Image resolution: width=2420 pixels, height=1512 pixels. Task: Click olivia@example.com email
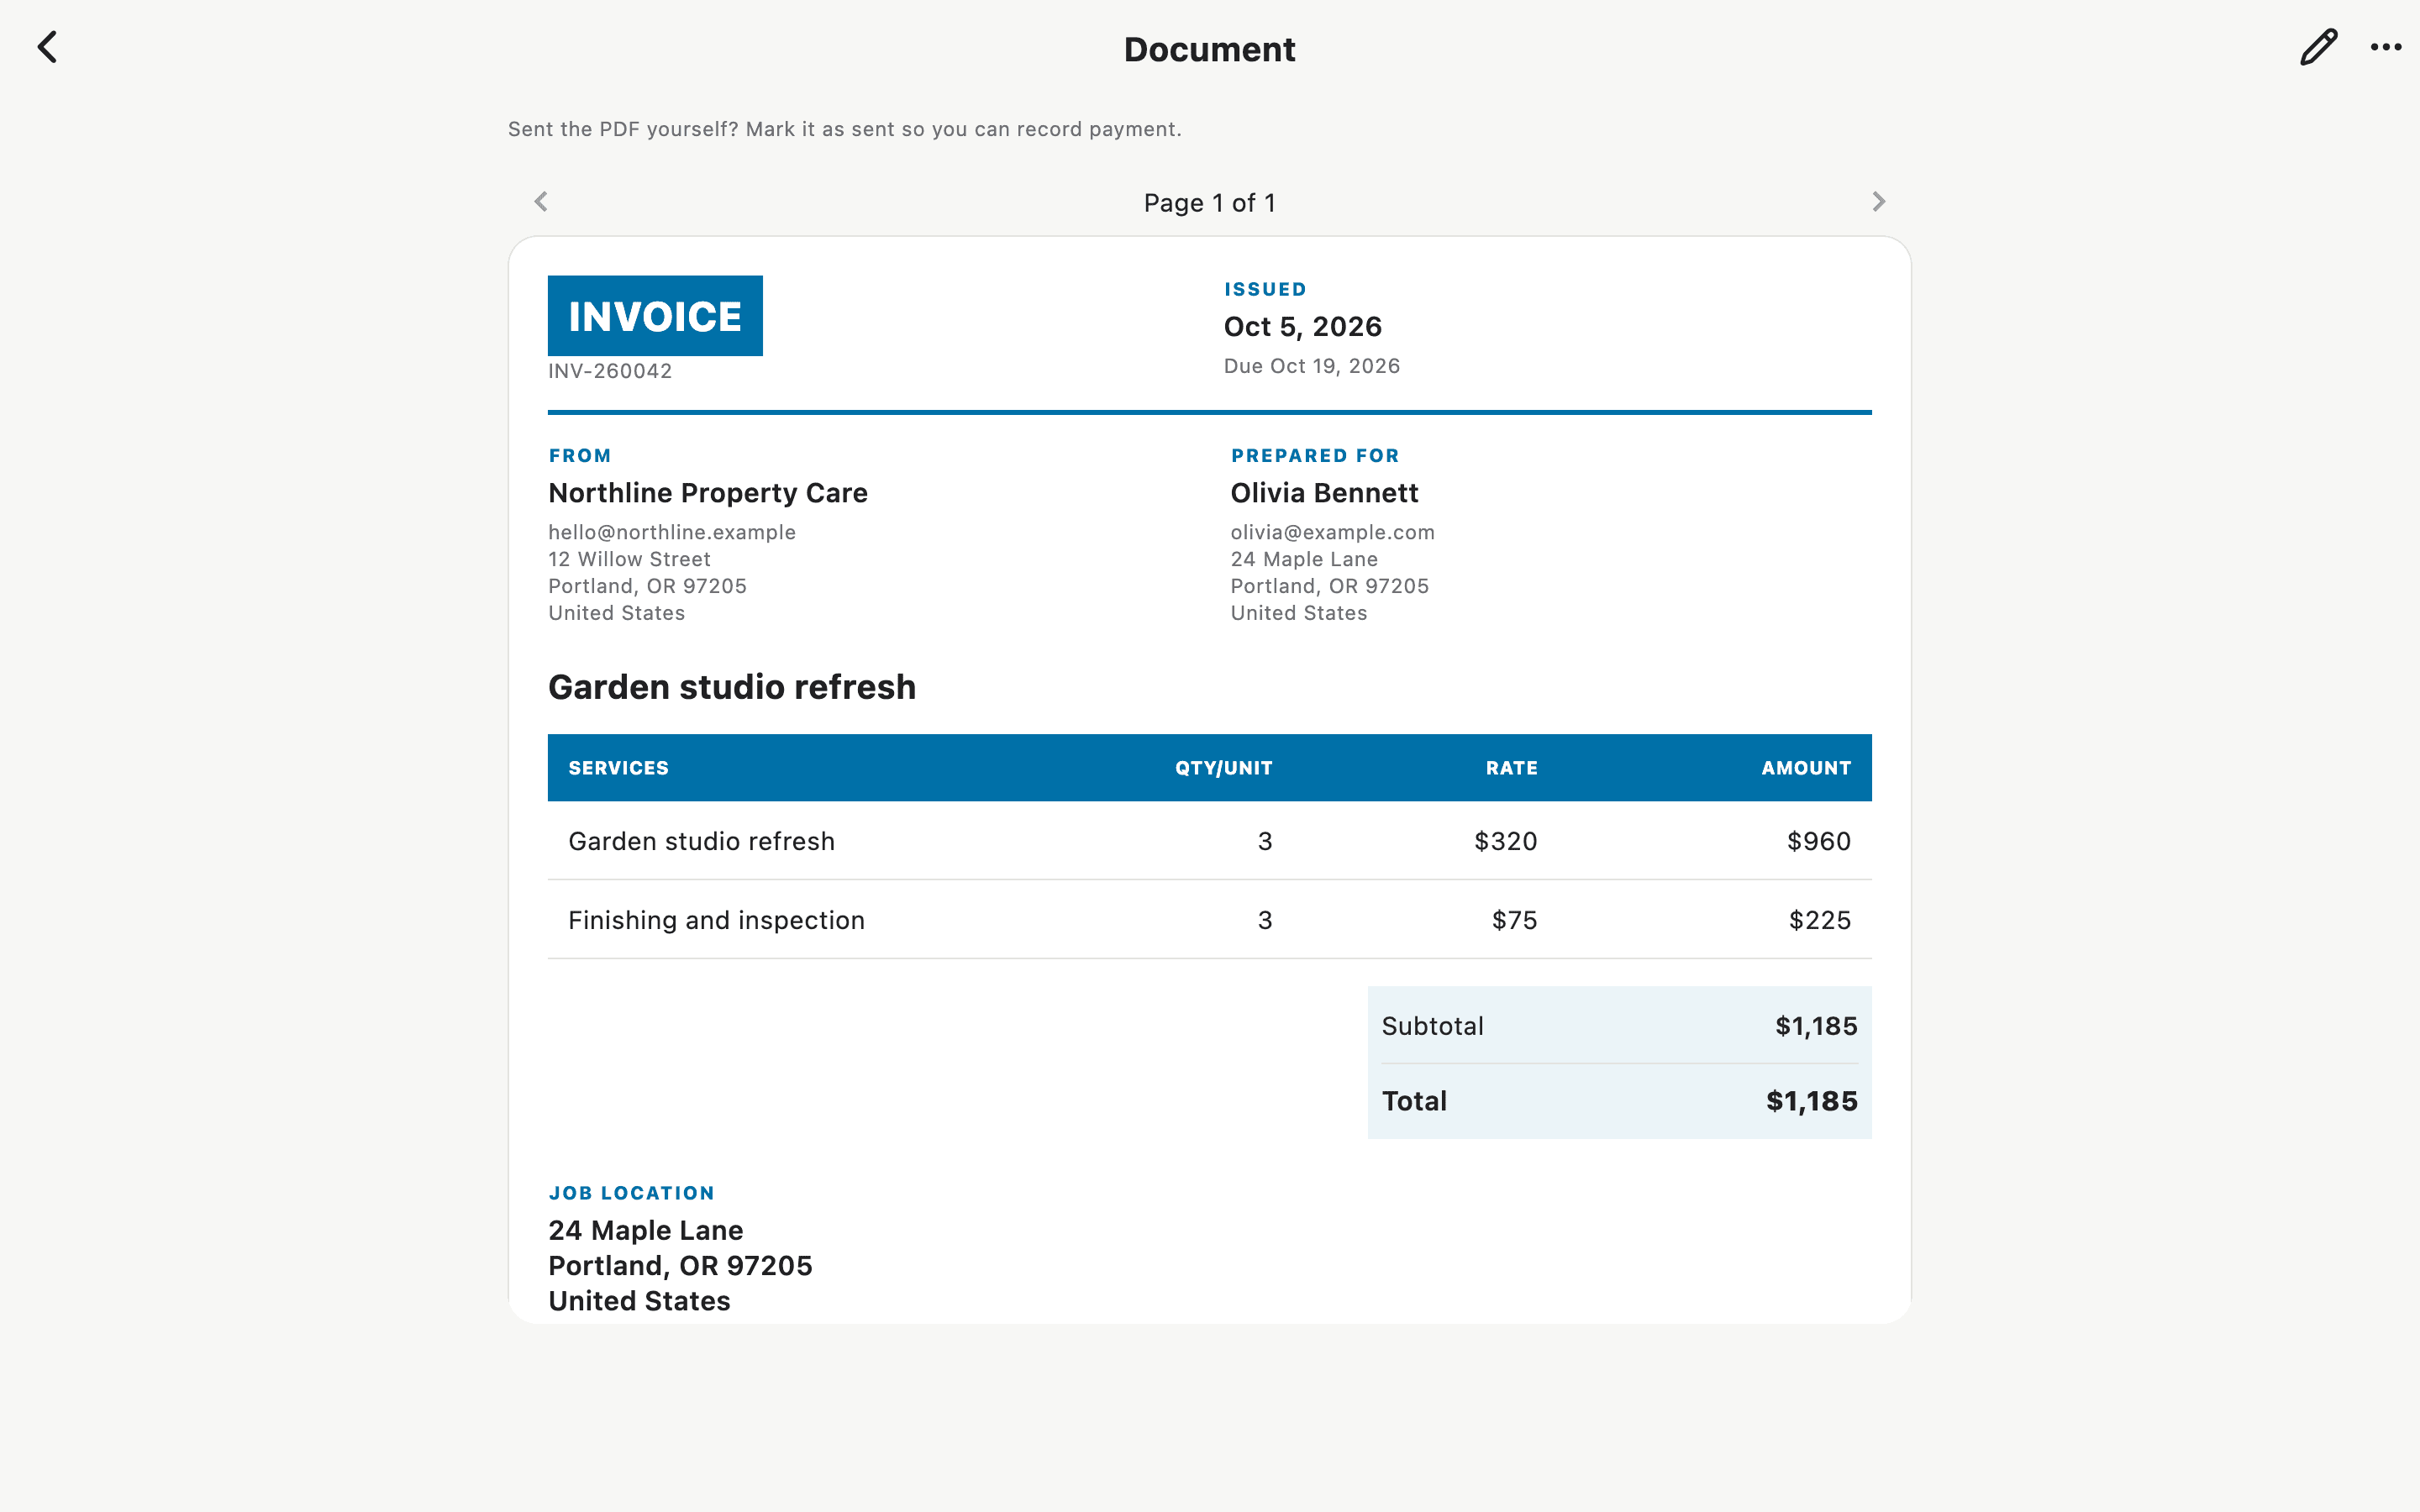click(x=1332, y=532)
